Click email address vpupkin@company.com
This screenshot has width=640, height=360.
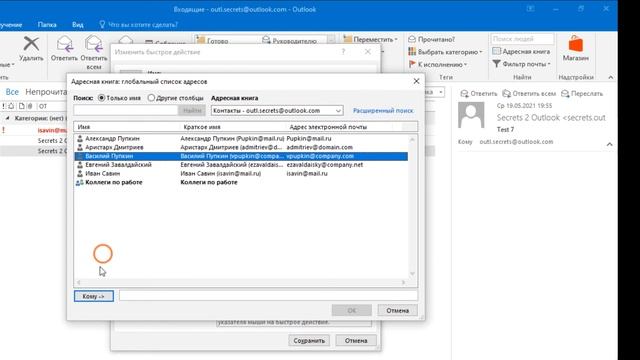tap(320, 156)
